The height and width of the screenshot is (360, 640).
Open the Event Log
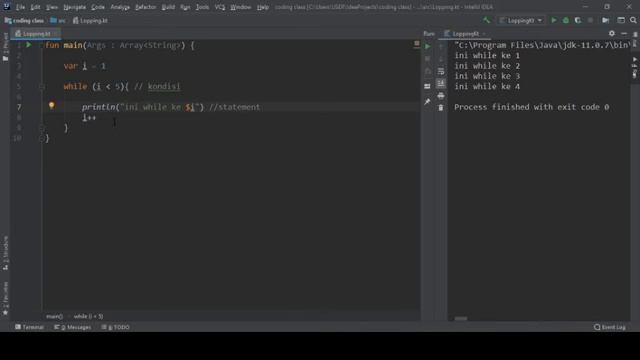click(x=610, y=327)
